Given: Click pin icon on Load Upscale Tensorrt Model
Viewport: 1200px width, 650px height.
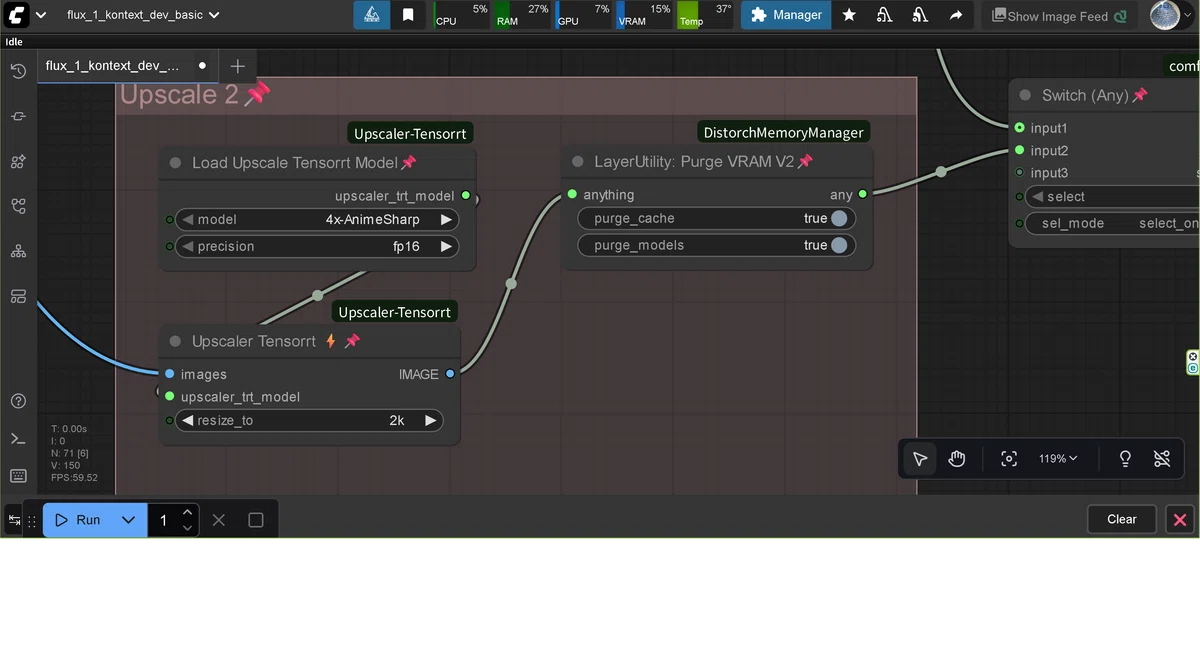Looking at the screenshot, I should coord(409,162).
